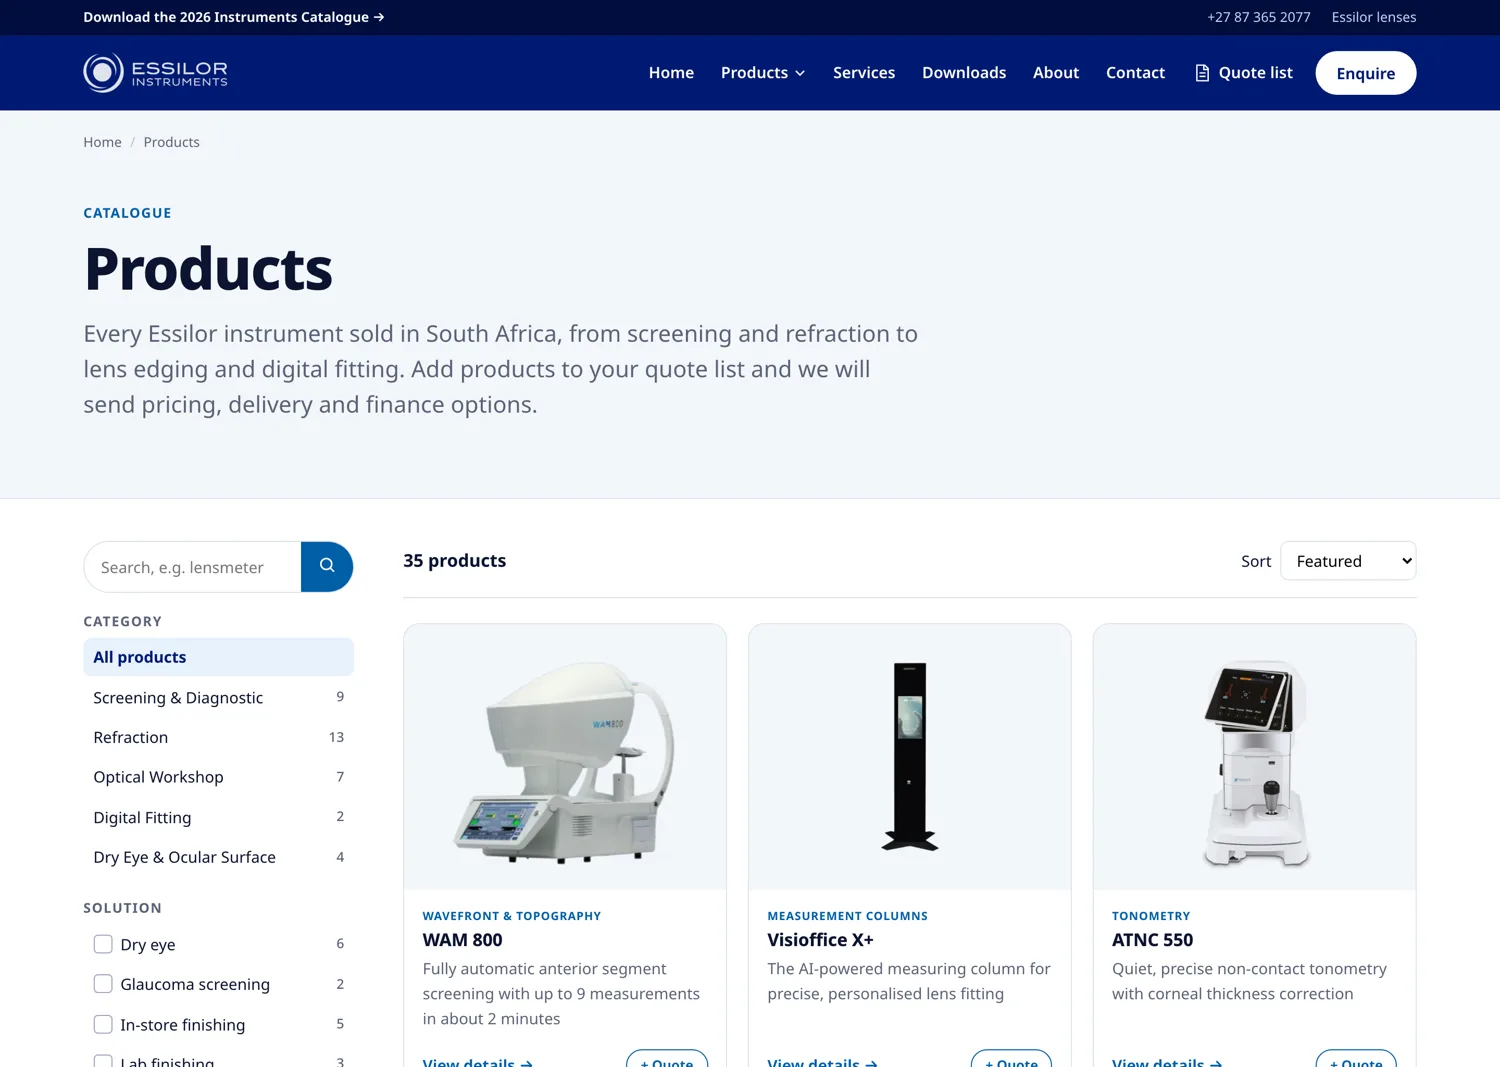1500x1067 pixels.
Task: Click the ATNC 550 product title
Action: [1152, 940]
